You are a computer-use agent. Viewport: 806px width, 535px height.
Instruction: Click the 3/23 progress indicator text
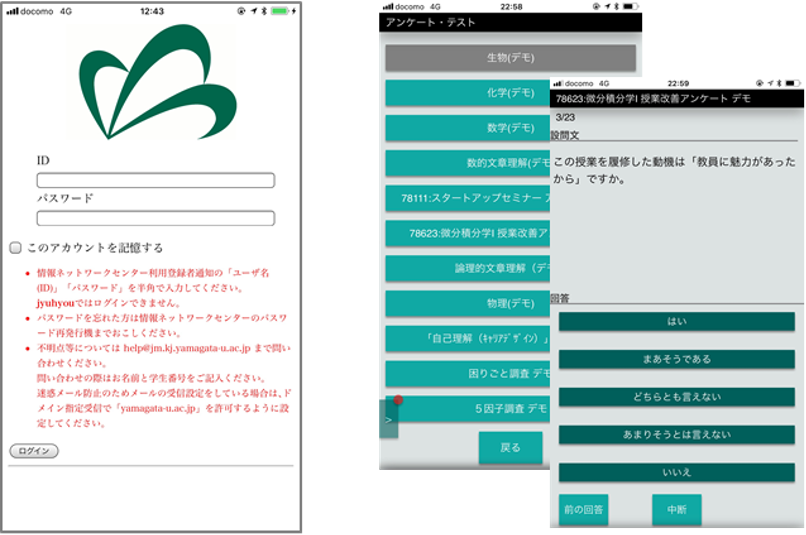click(x=565, y=118)
